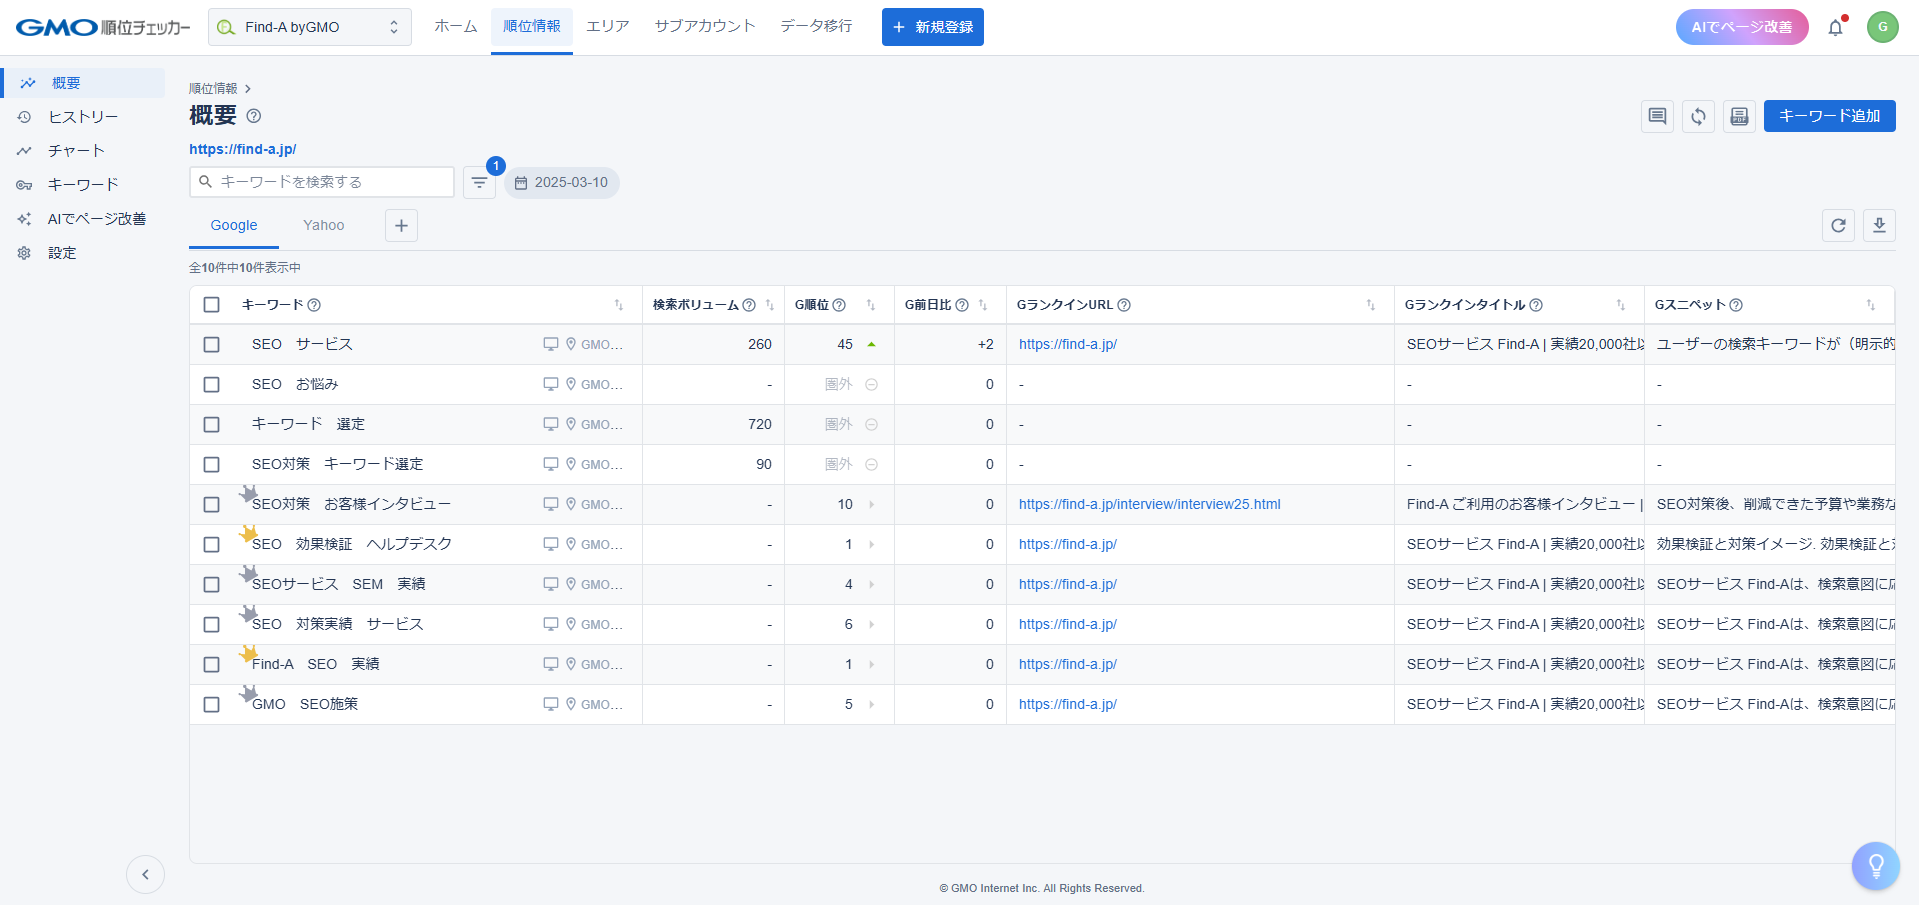1919x905 pixels.
Task: Click help icon beside Gスニペット header
Action: pos(1736,305)
